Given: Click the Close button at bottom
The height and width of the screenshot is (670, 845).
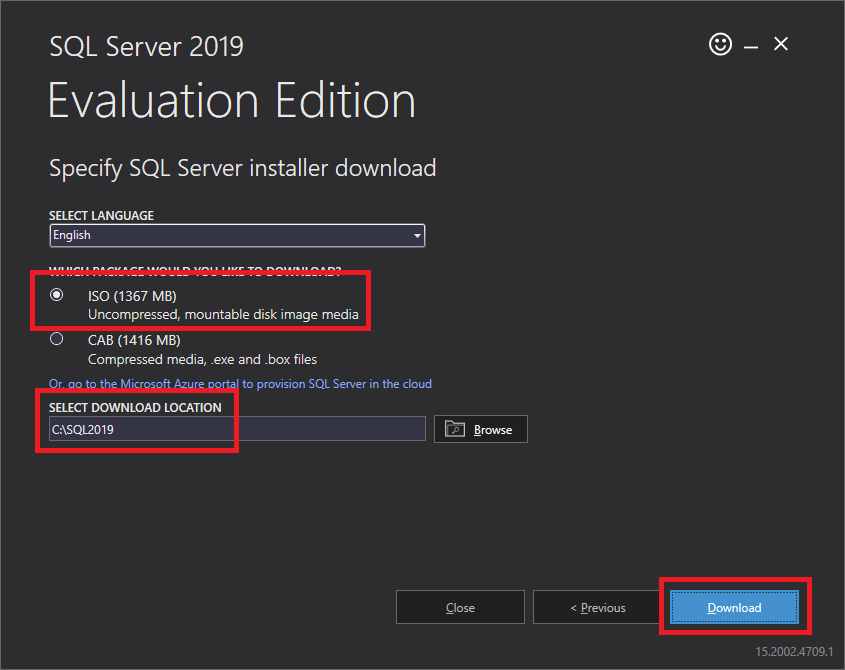Looking at the screenshot, I should pyautogui.click(x=460, y=607).
